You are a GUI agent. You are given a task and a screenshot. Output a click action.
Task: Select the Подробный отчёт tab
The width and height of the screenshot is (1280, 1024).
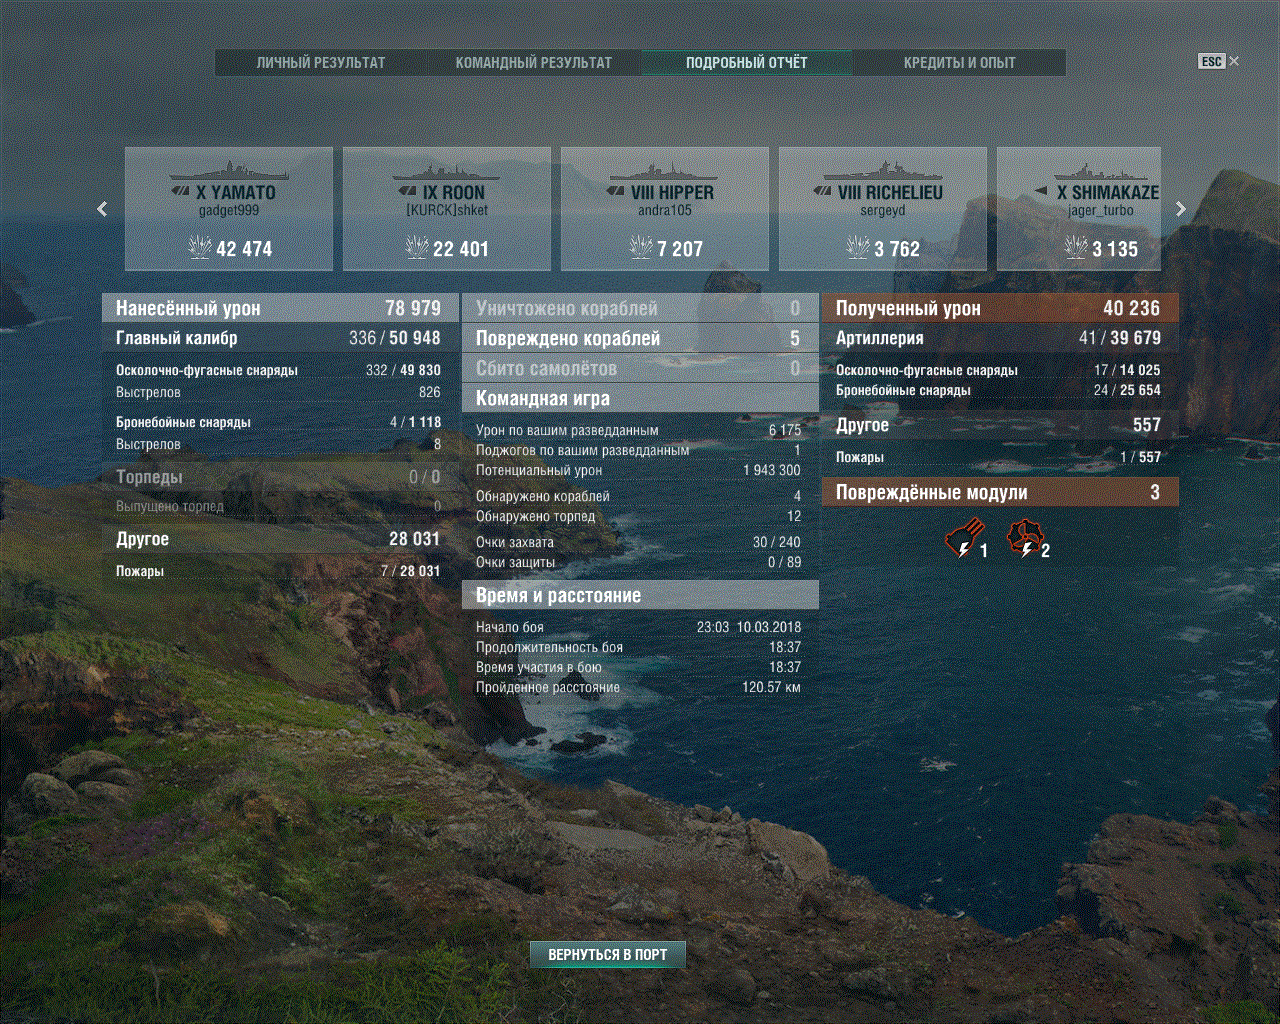point(746,62)
